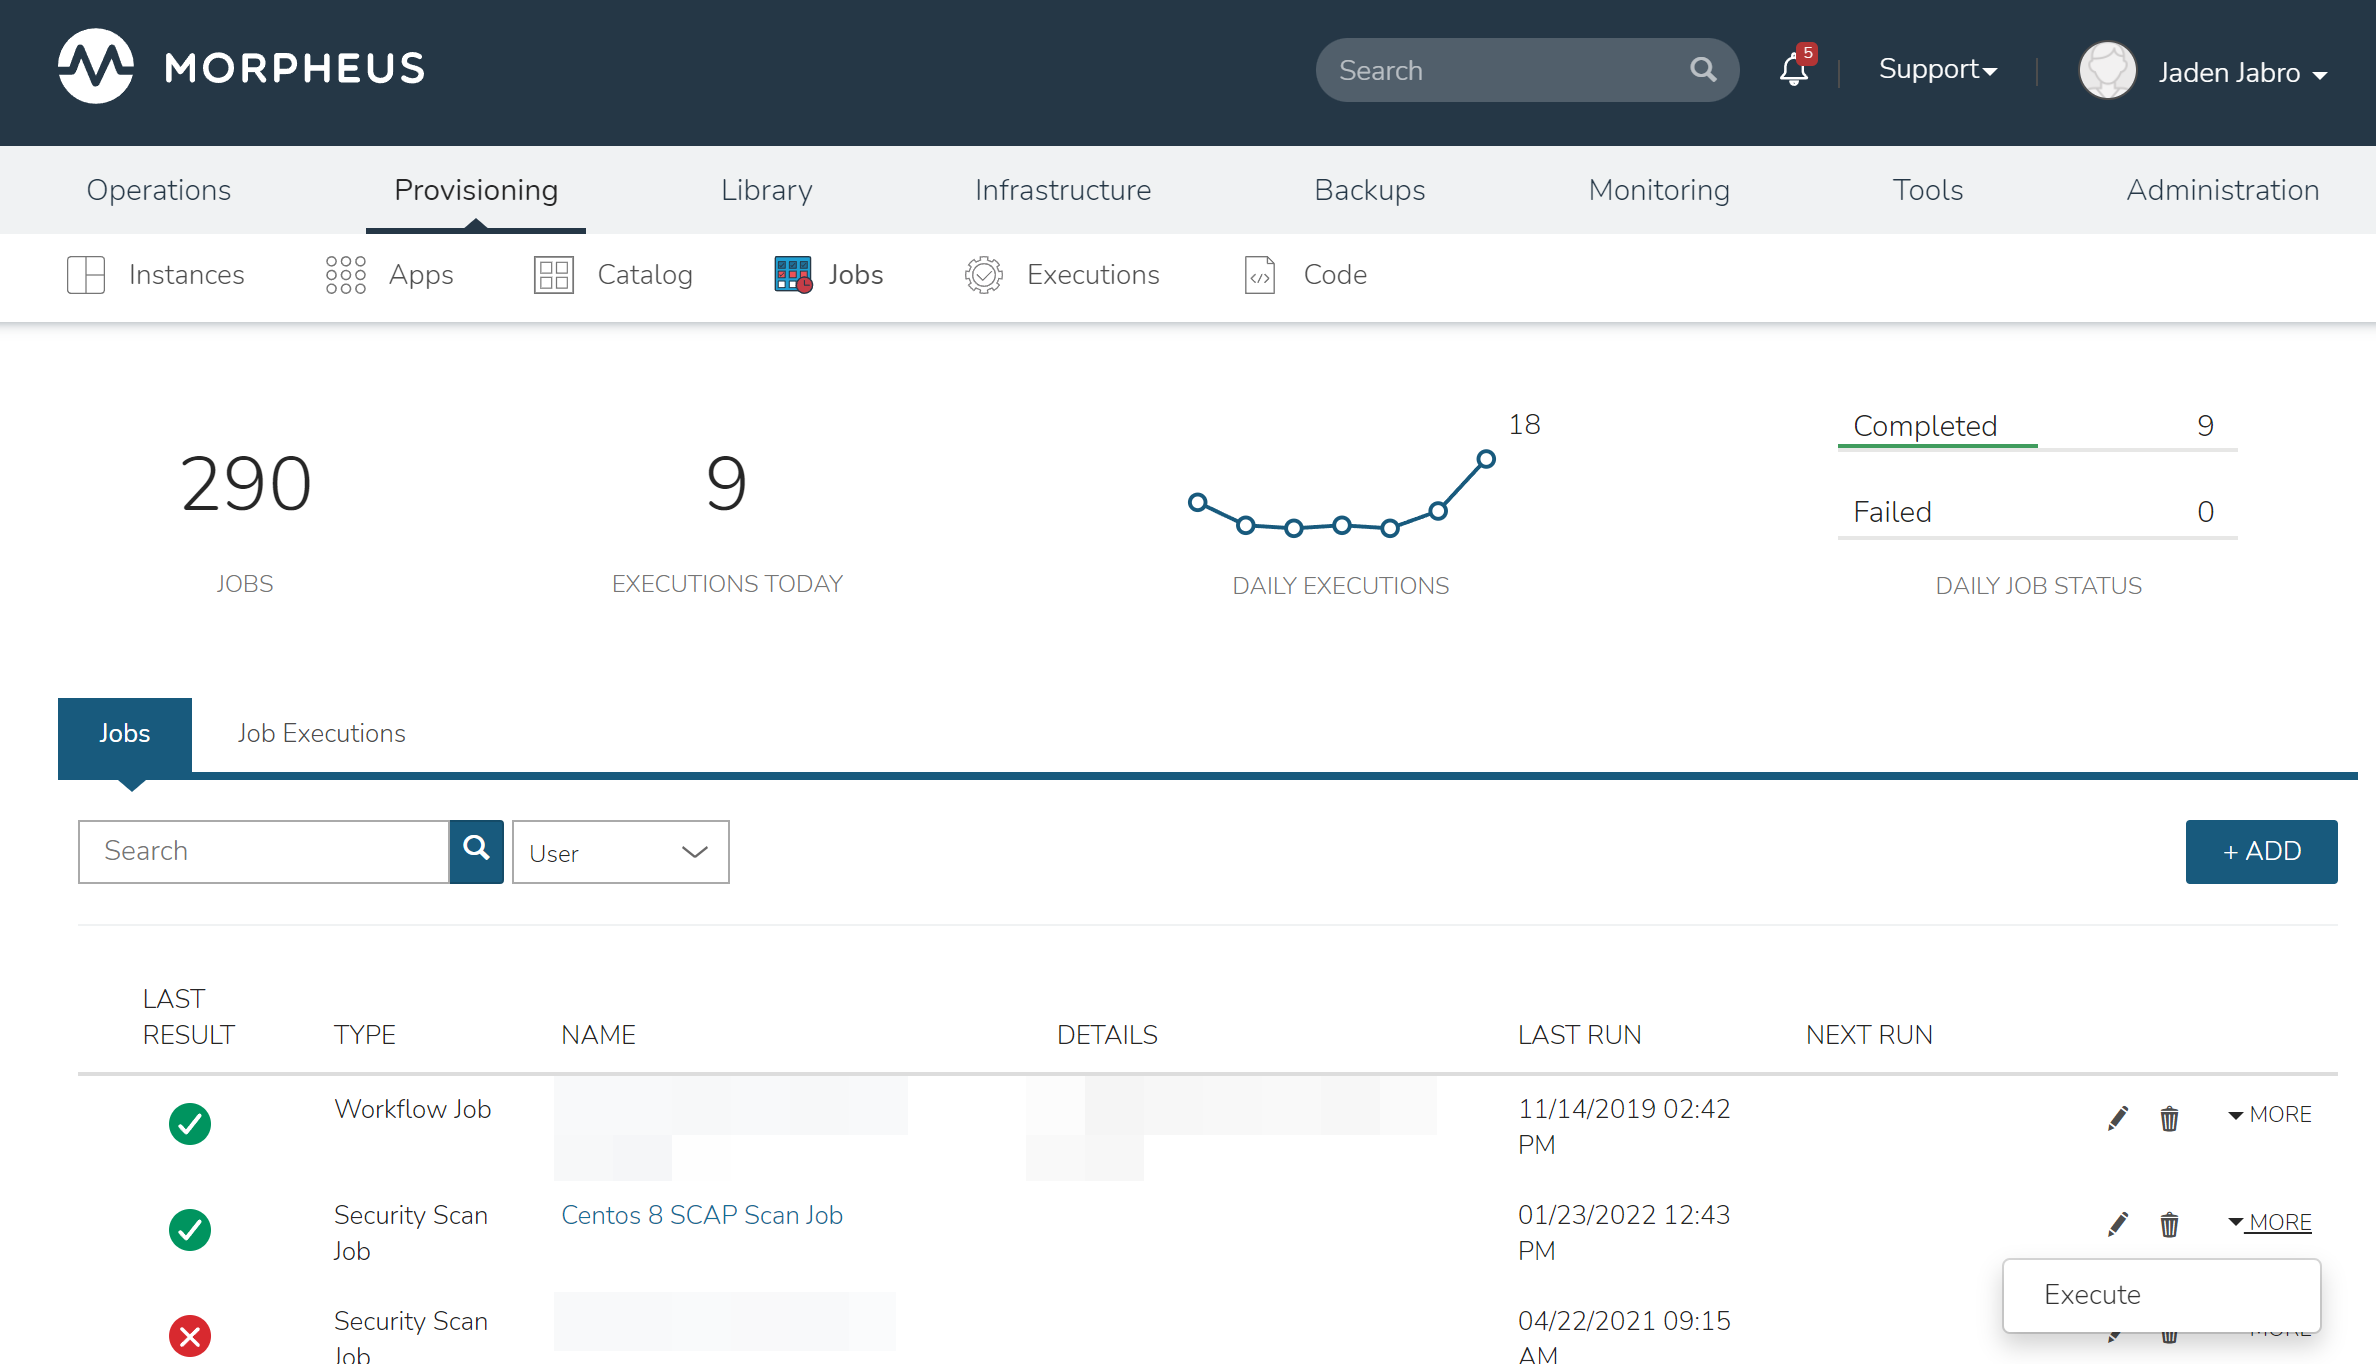Open the Catalog icon
The height and width of the screenshot is (1364, 2376).
point(553,274)
